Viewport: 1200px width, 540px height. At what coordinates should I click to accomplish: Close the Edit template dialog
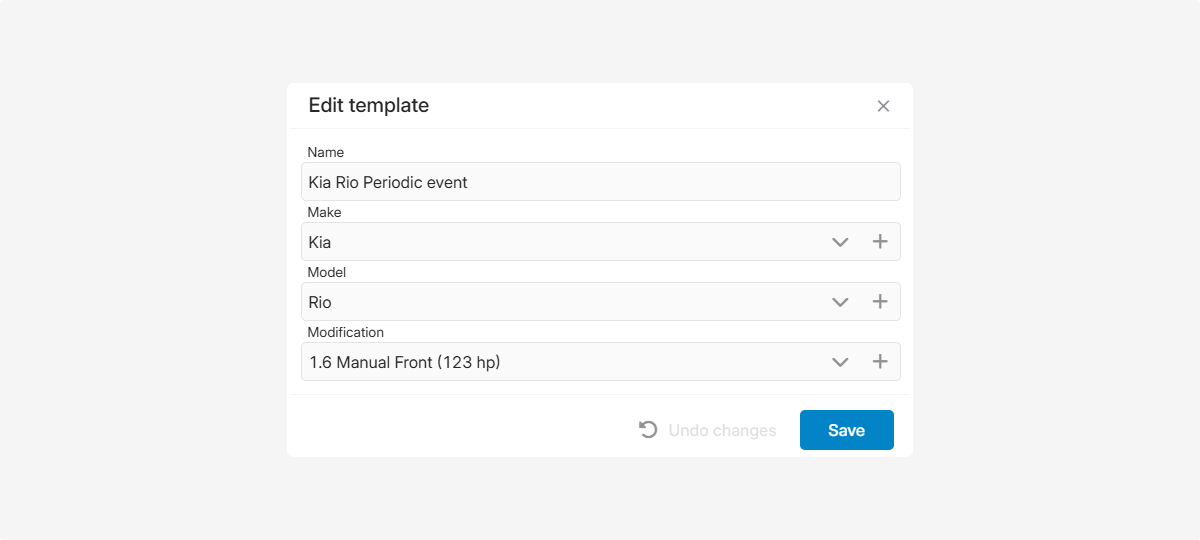pyautogui.click(x=883, y=106)
